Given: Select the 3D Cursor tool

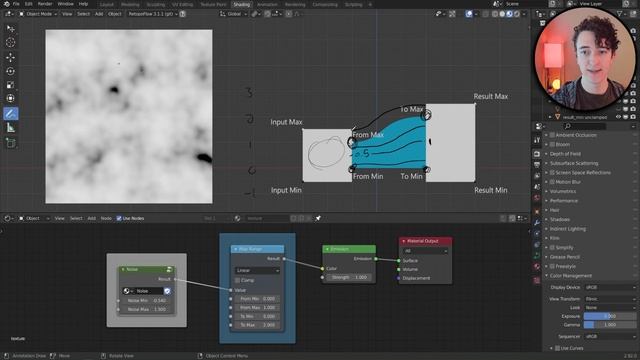Looking at the screenshot, I should (11, 42).
